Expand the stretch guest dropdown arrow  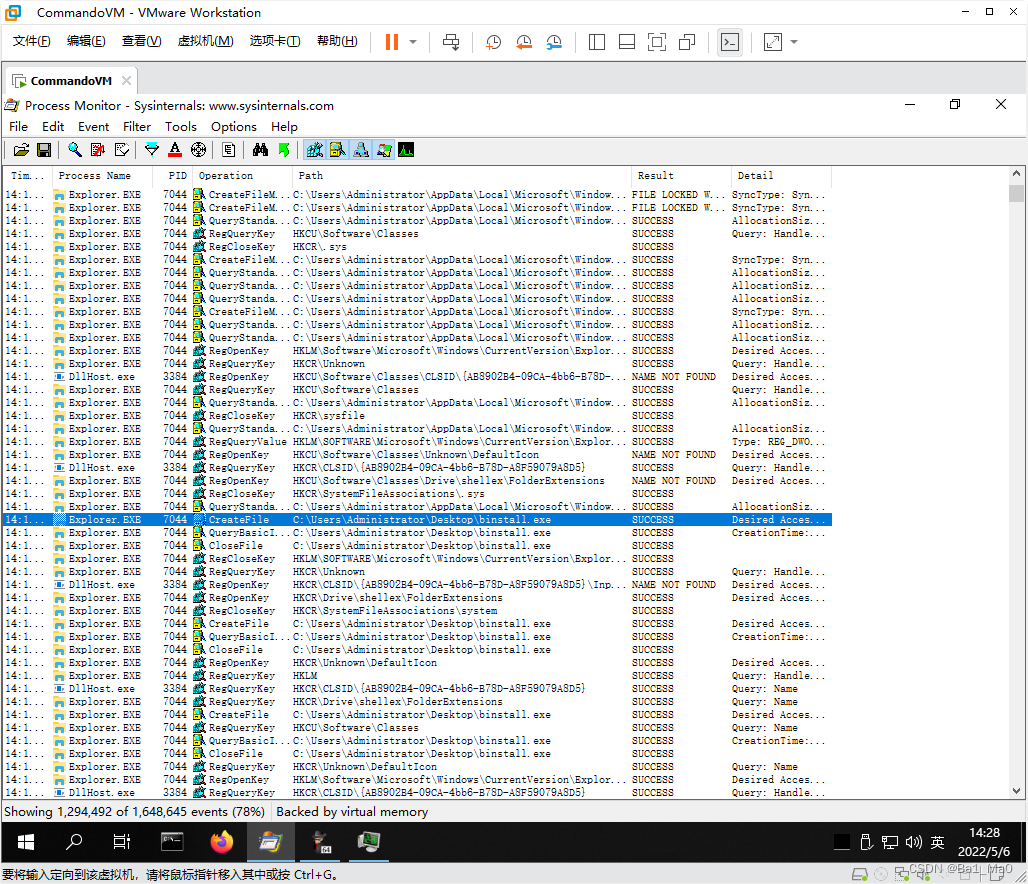tap(794, 42)
